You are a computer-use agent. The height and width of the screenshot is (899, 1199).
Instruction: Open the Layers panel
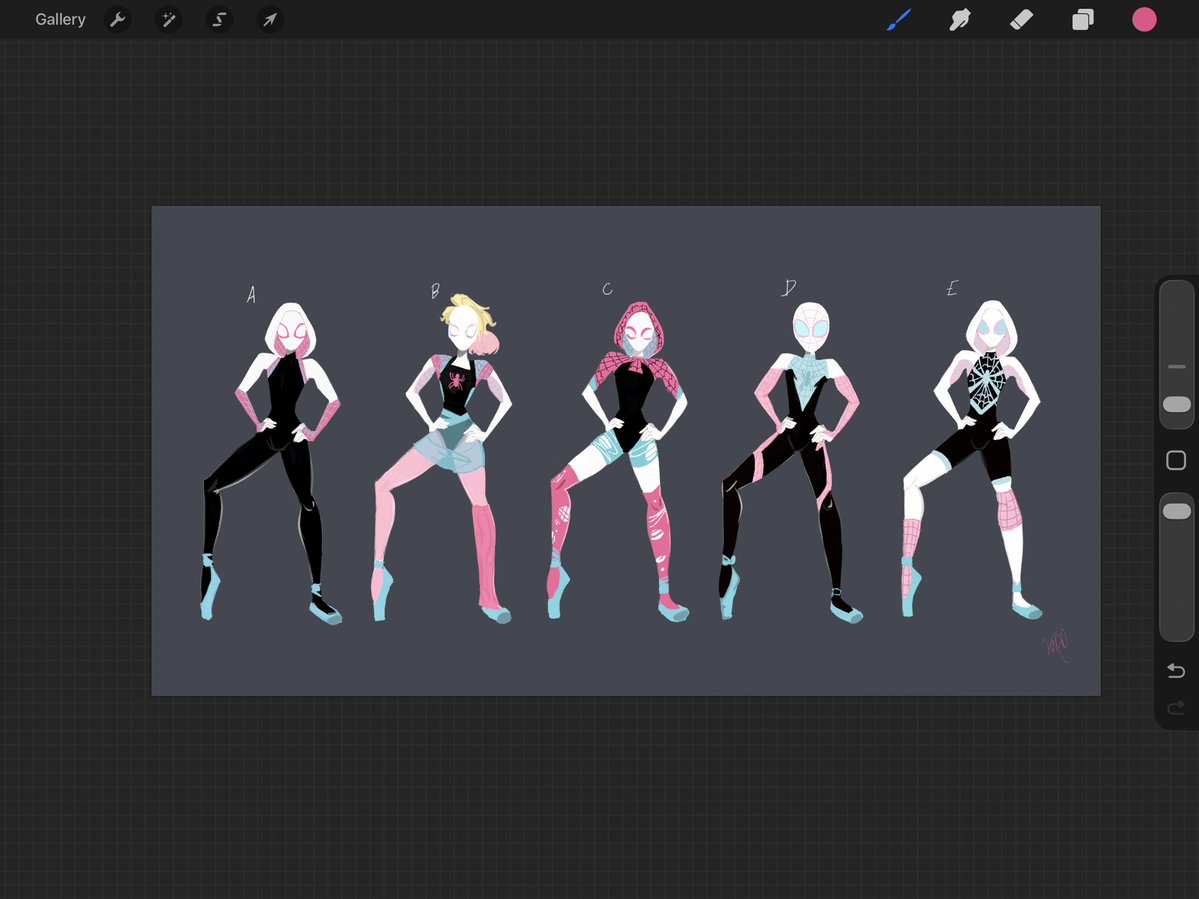[x=1083, y=19]
